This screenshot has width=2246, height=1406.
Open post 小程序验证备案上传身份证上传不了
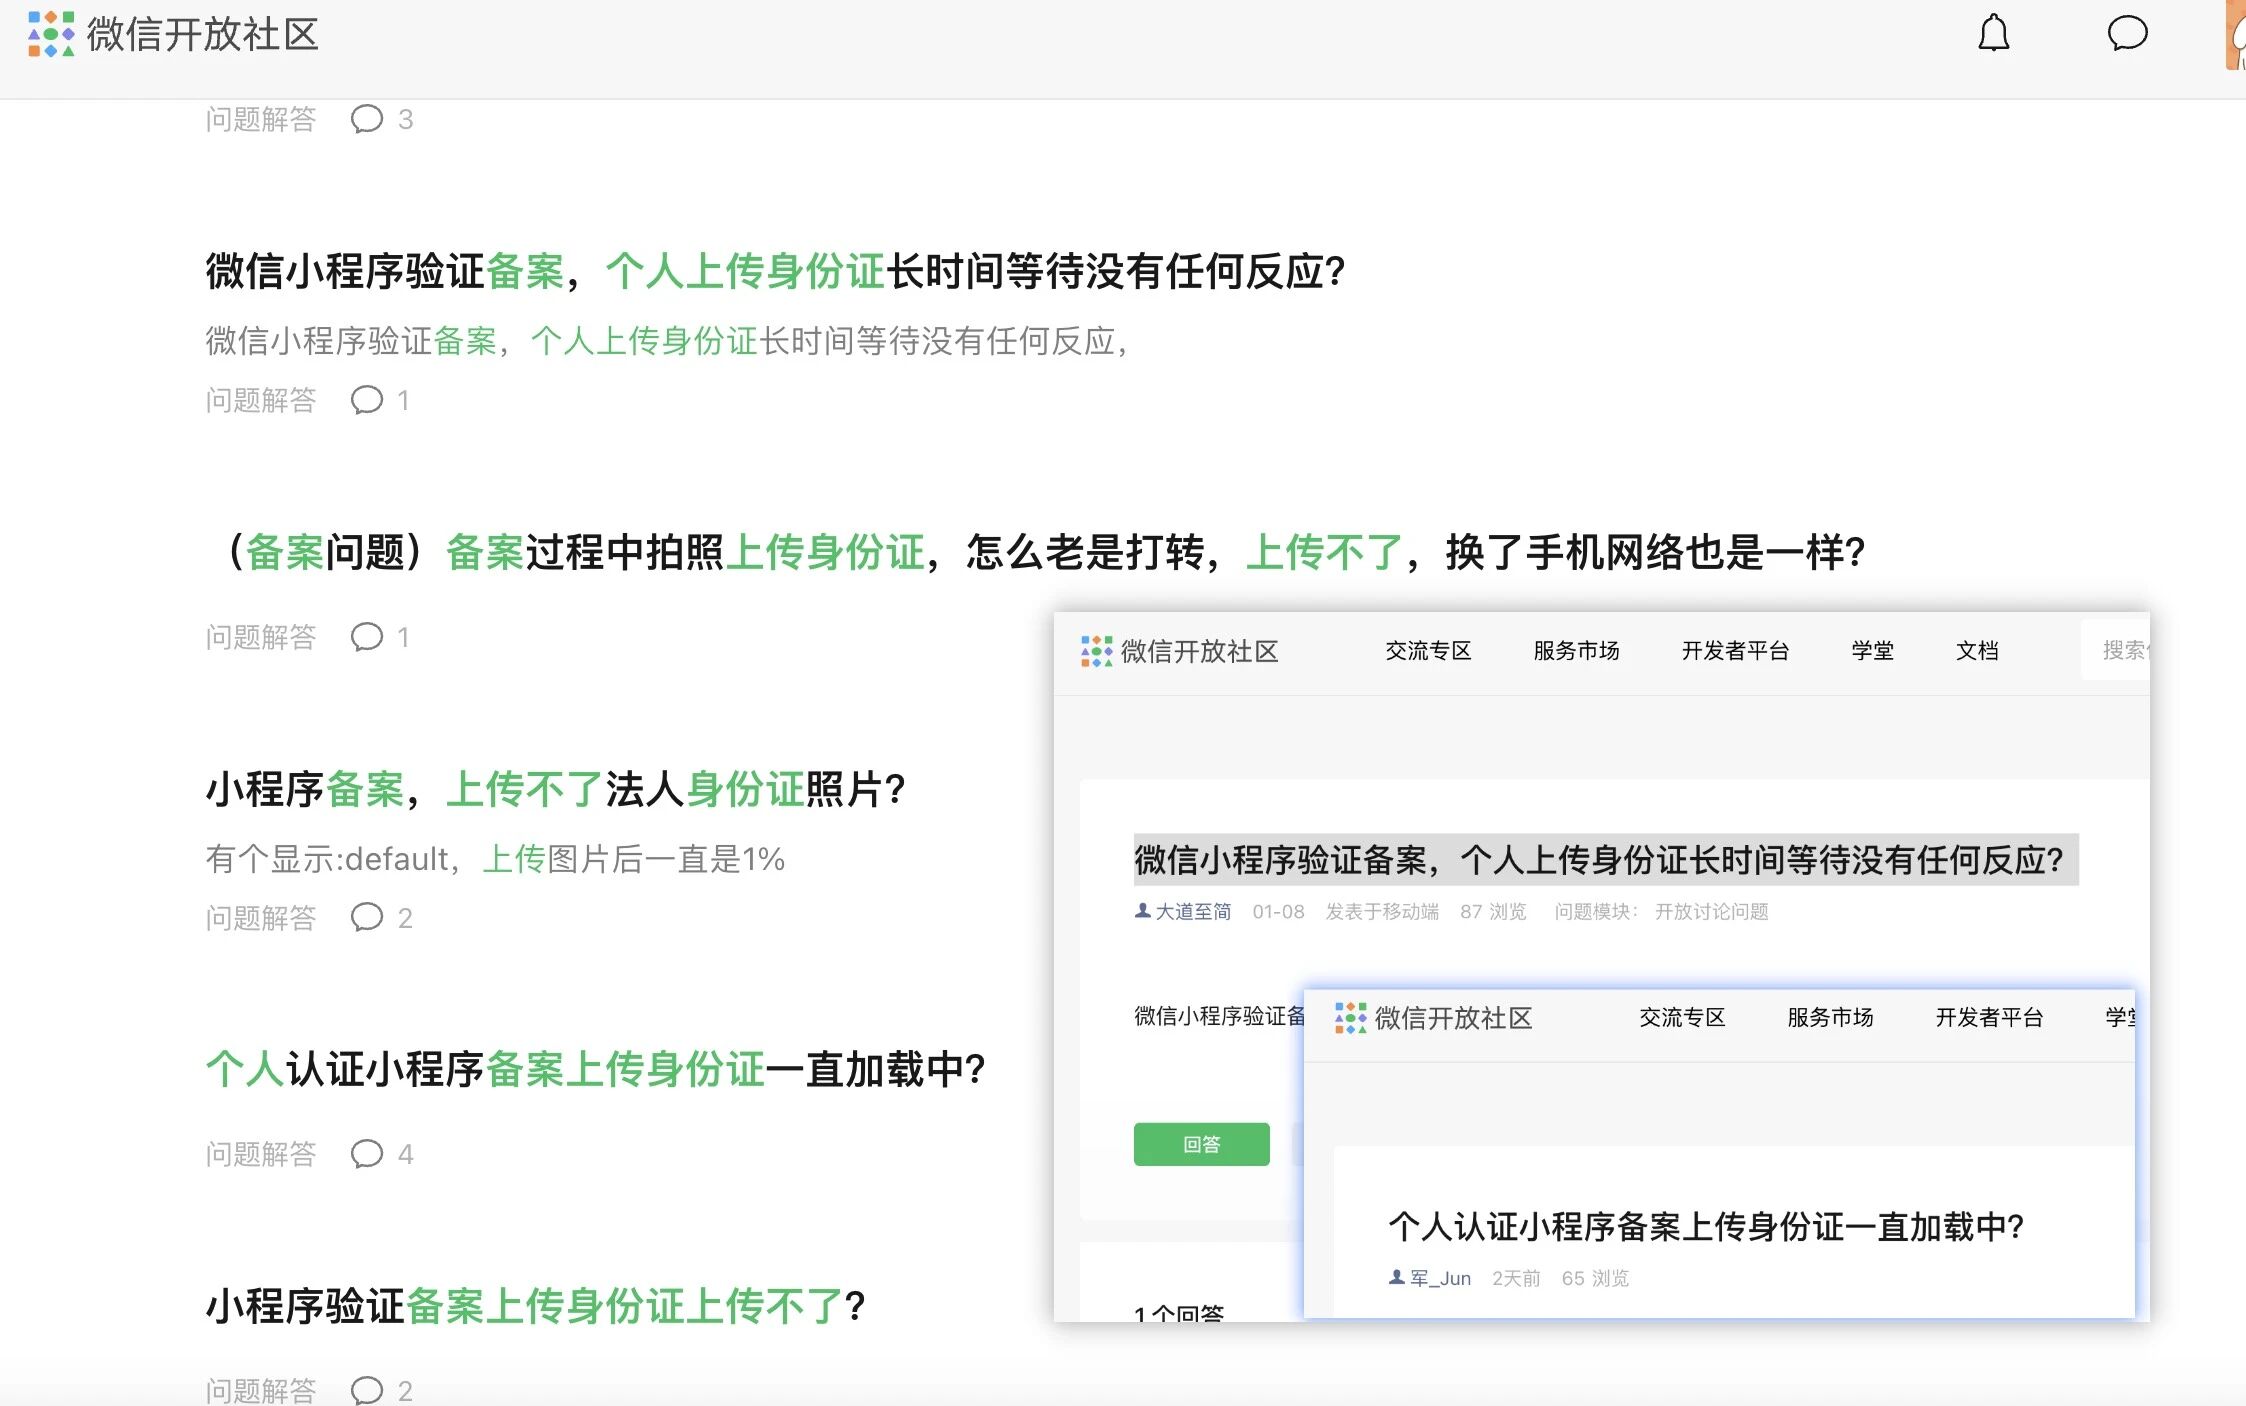[x=535, y=1307]
